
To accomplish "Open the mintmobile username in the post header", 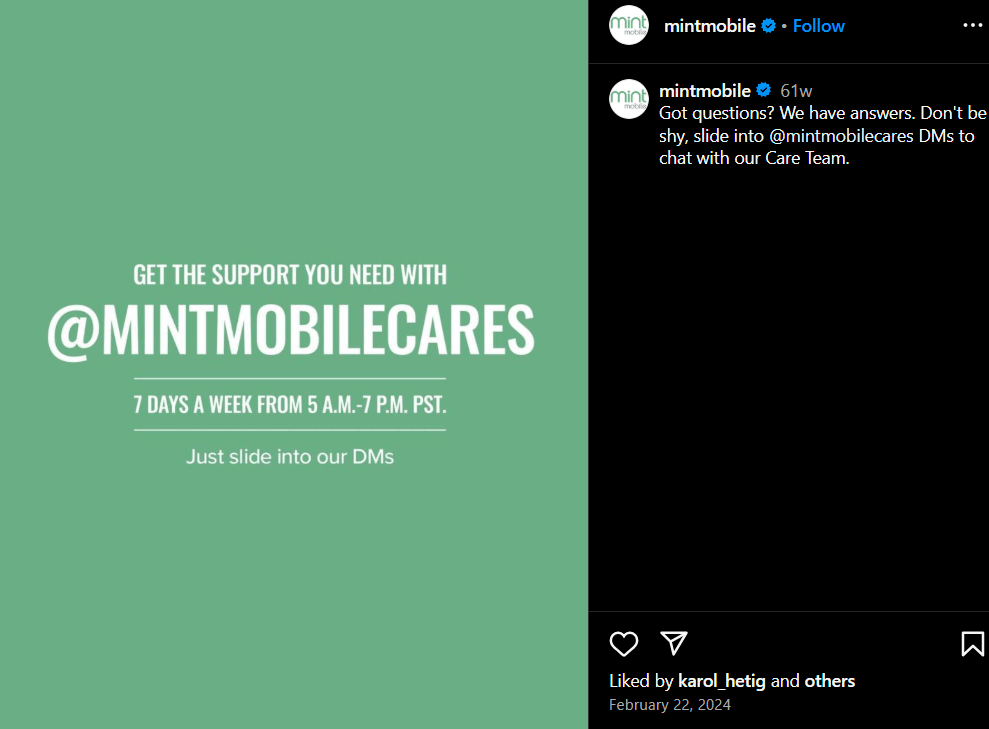I will coord(710,26).
